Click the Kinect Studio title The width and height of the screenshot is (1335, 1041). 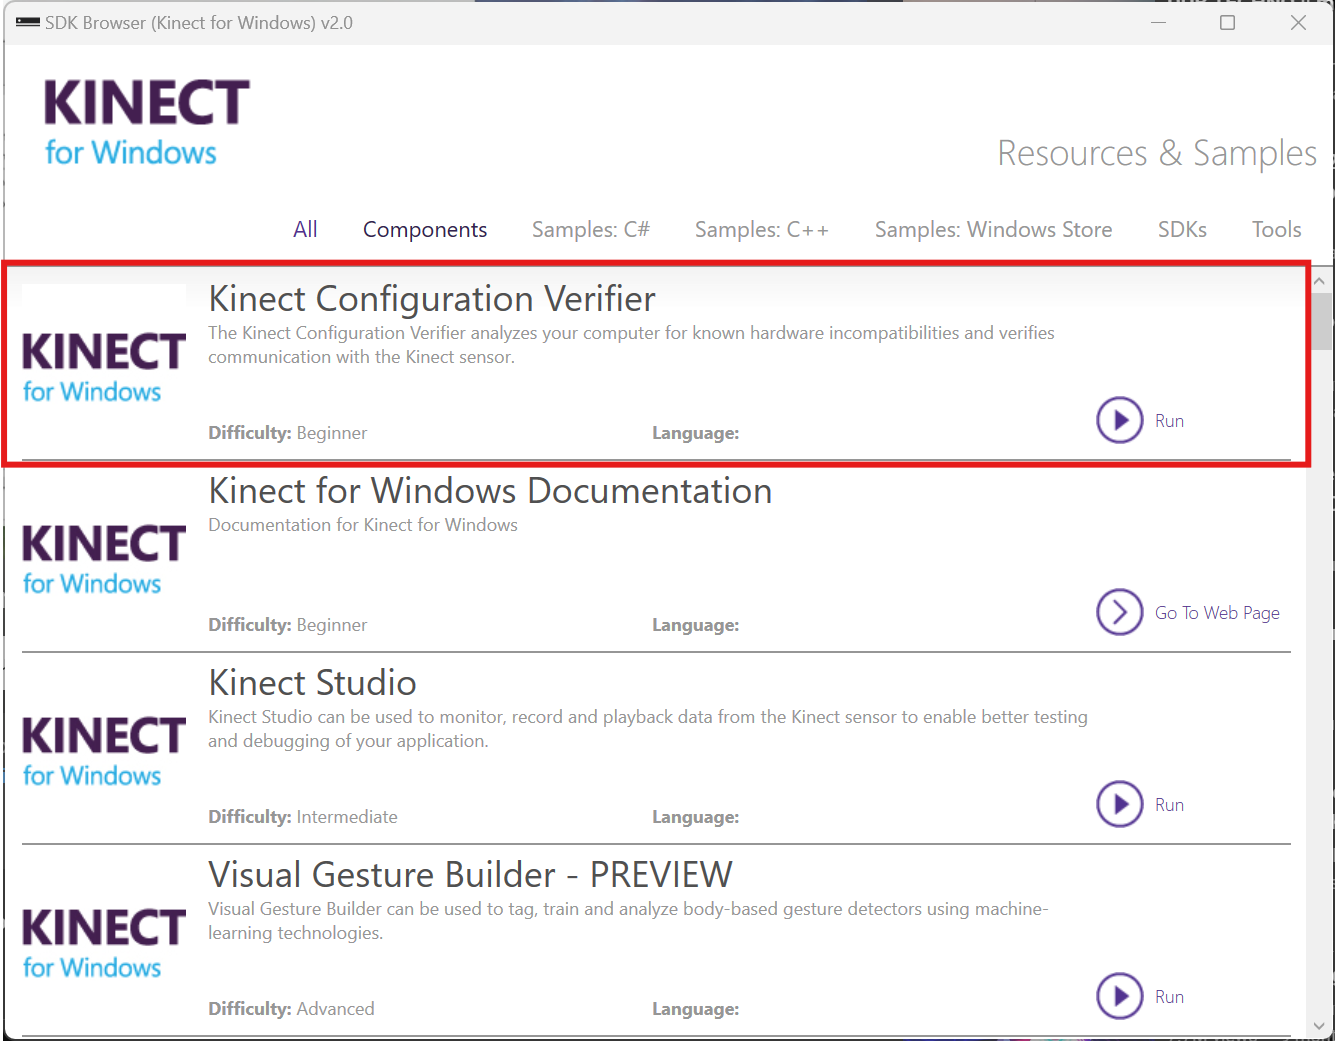coord(312,683)
